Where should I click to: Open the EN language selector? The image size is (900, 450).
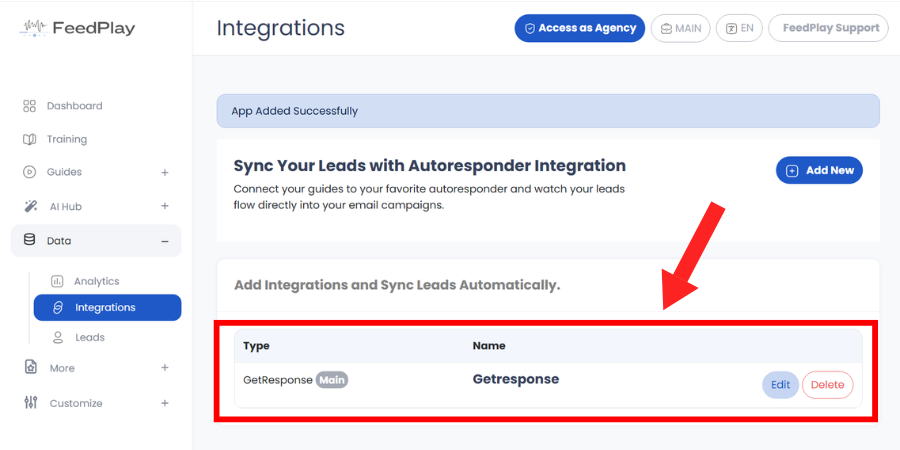point(739,28)
